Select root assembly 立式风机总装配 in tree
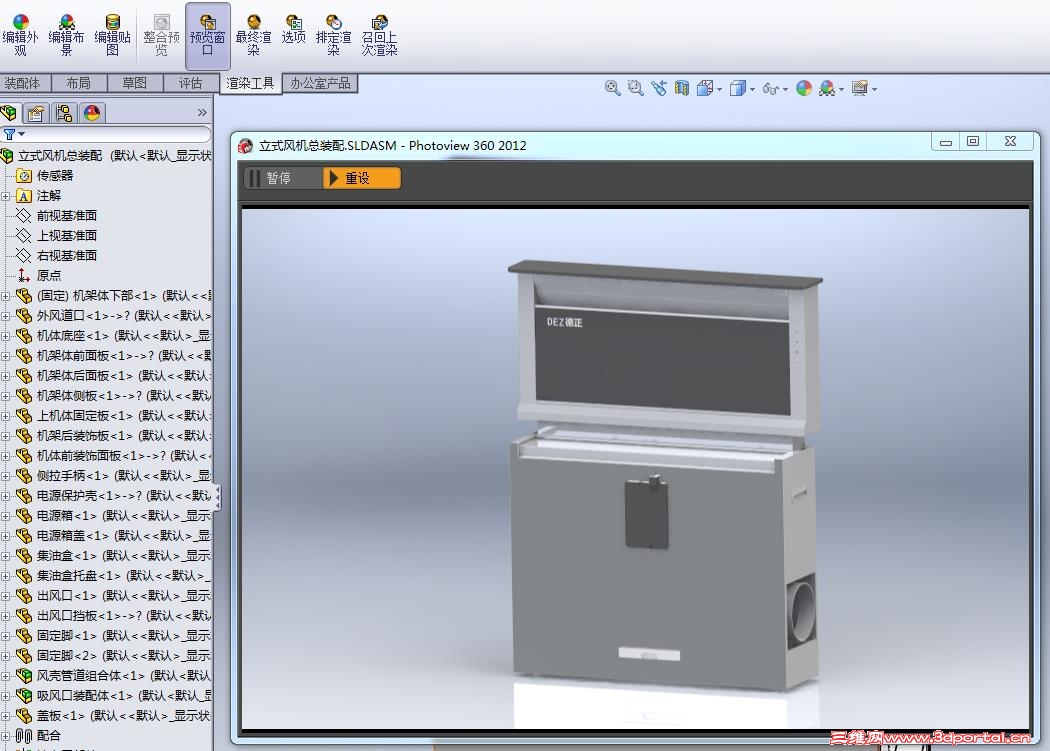This screenshot has height=751, width=1050. (x=106, y=155)
